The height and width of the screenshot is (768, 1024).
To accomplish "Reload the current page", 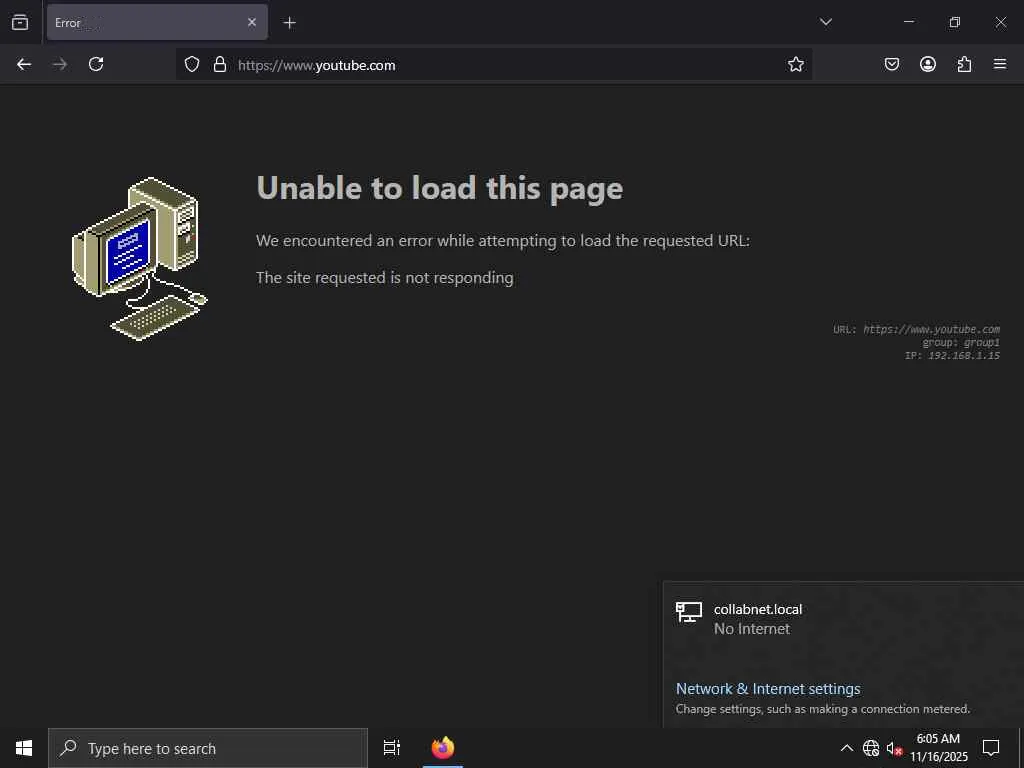I will click(x=96, y=64).
